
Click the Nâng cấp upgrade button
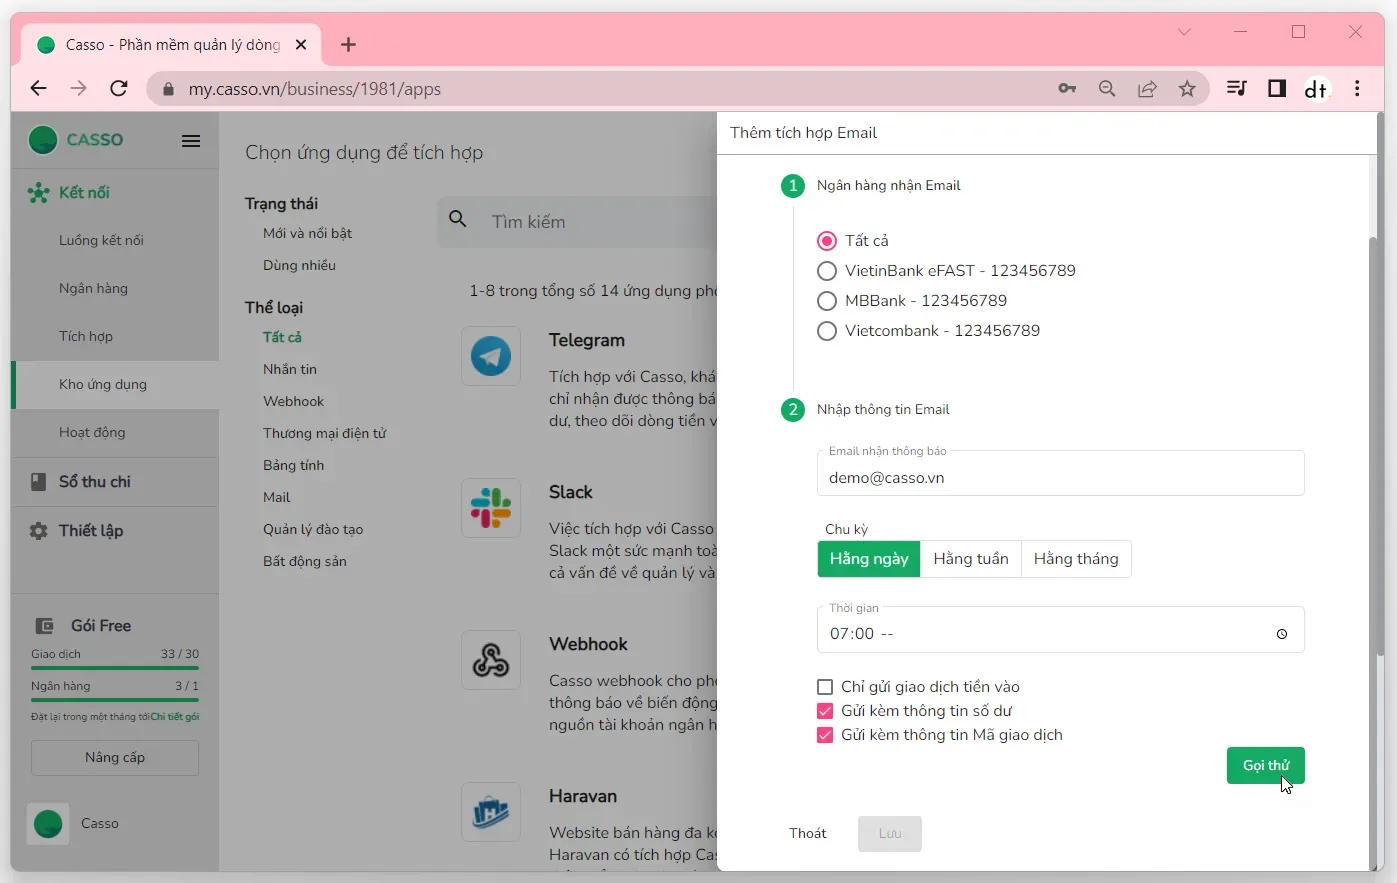coord(115,758)
